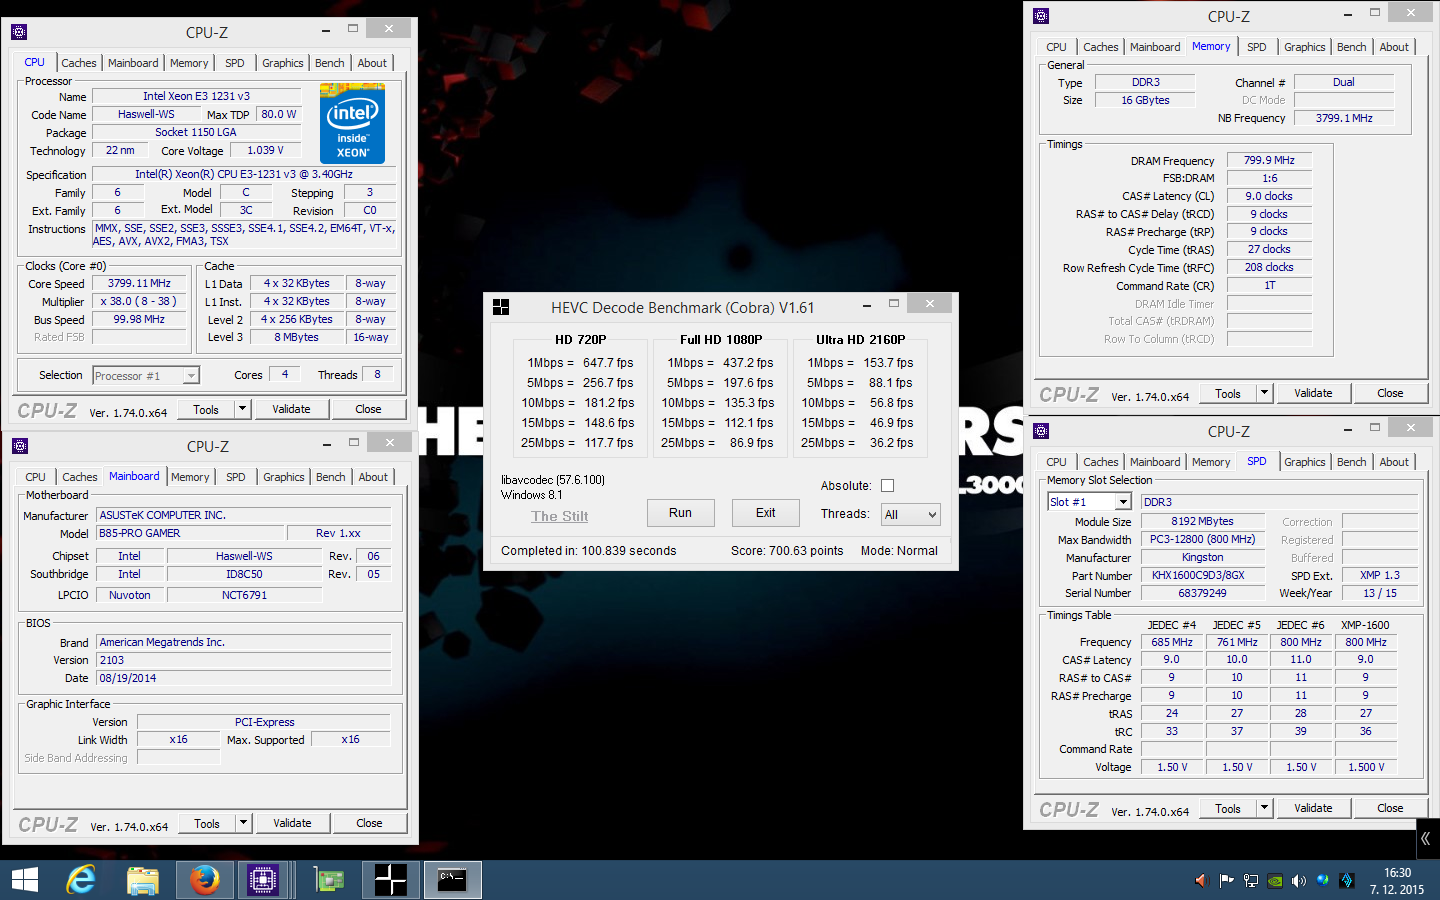Image resolution: width=1440 pixels, height=900 pixels.
Task: Click the DRAM Frequency value 799.9 MHz
Action: click(x=1269, y=160)
